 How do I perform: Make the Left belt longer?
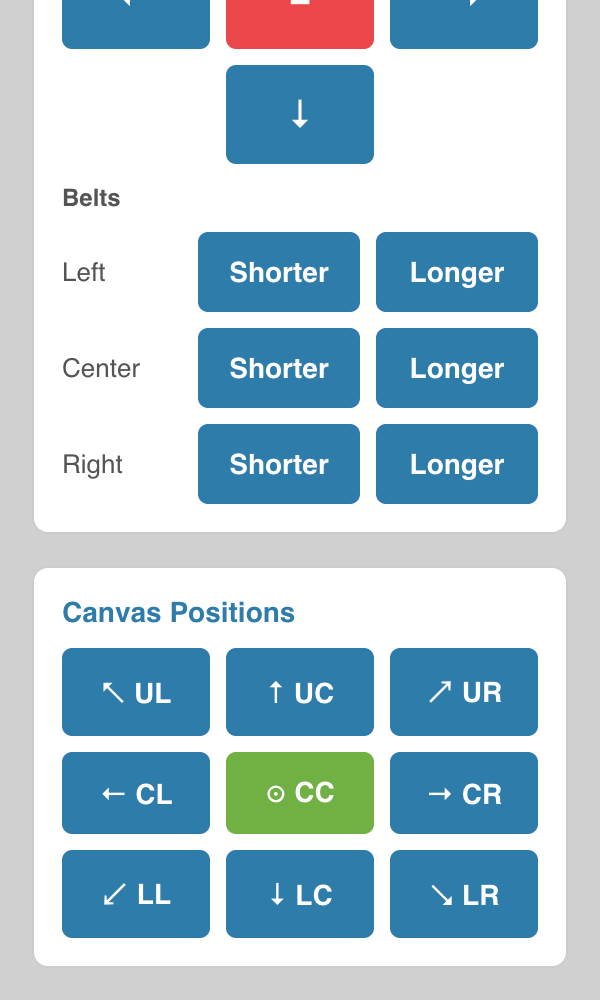[457, 272]
